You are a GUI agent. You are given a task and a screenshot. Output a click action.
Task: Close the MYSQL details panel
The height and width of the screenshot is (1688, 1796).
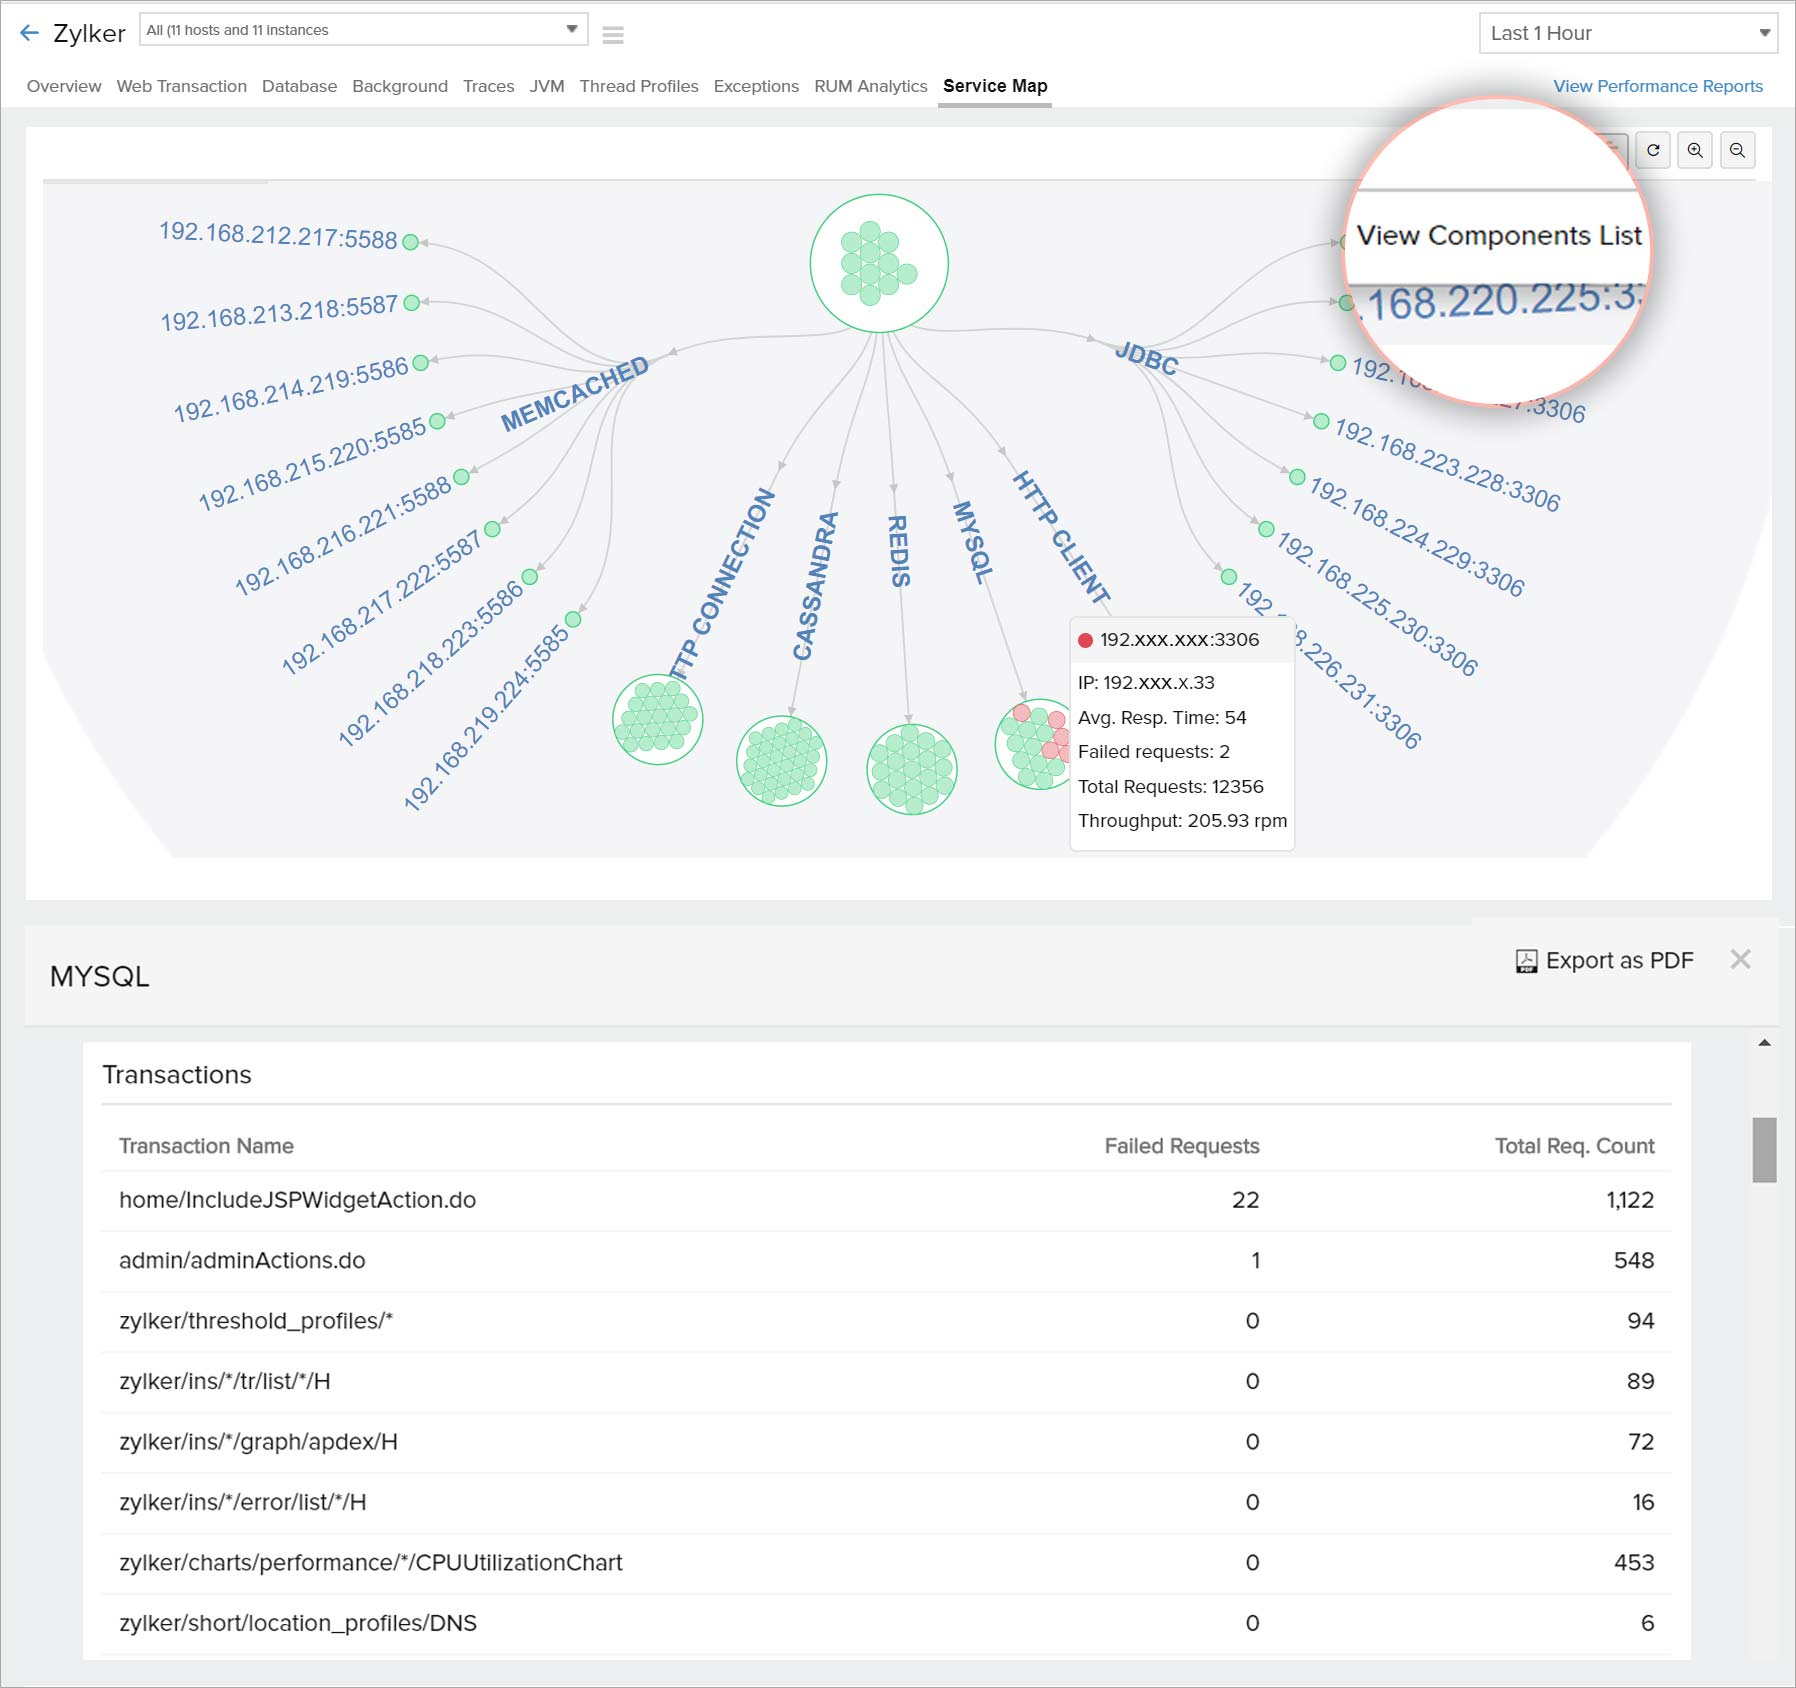tap(1740, 959)
